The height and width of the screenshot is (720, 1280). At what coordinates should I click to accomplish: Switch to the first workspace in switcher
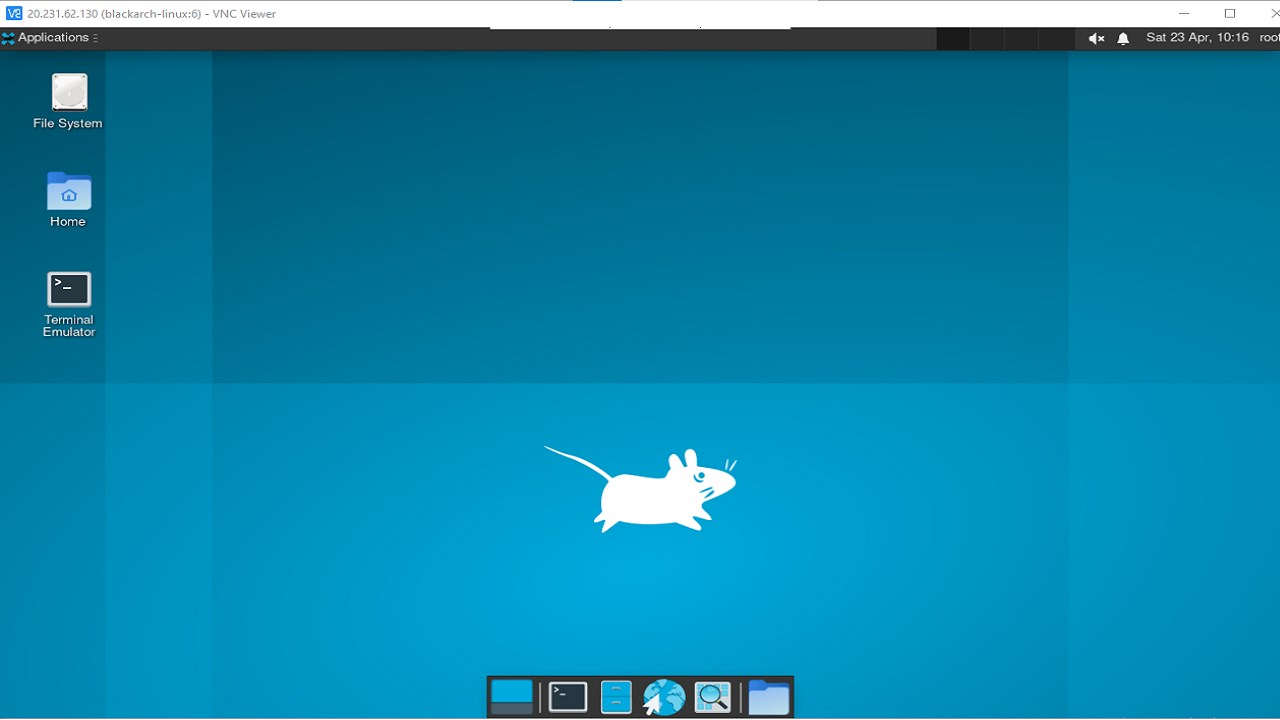[953, 38]
